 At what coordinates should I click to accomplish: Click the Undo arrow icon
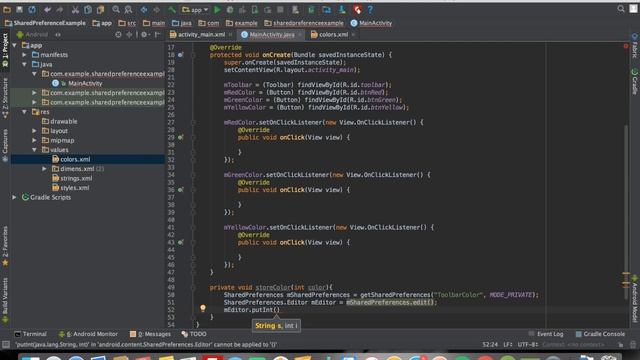coord(48,9)
